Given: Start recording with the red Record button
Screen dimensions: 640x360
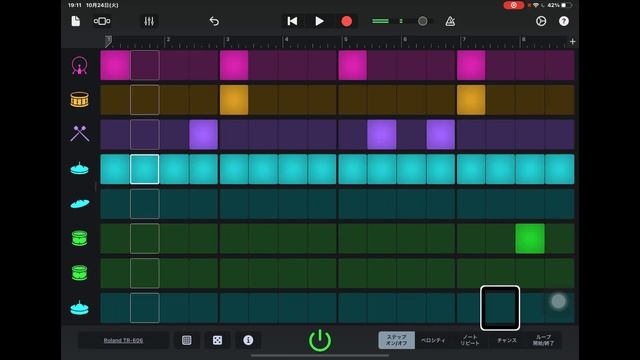Looking at the screenshot, I should click(347, 21).
